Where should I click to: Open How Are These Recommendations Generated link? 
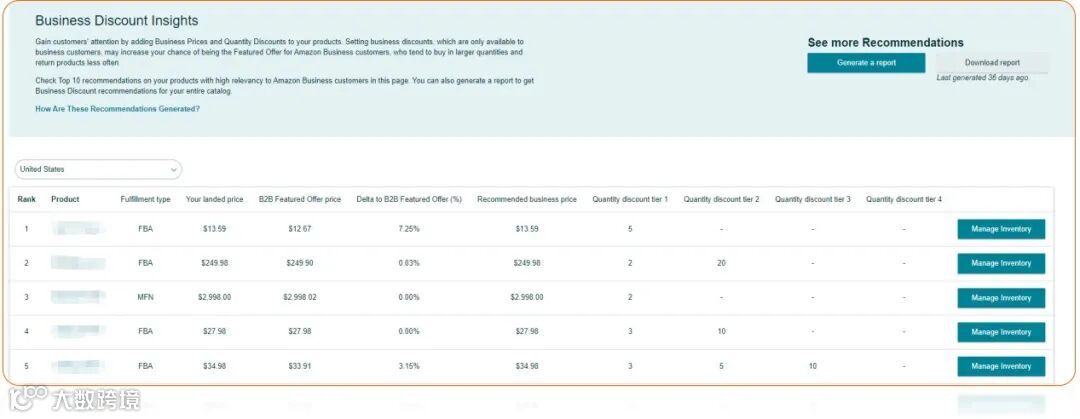(118, 109)
